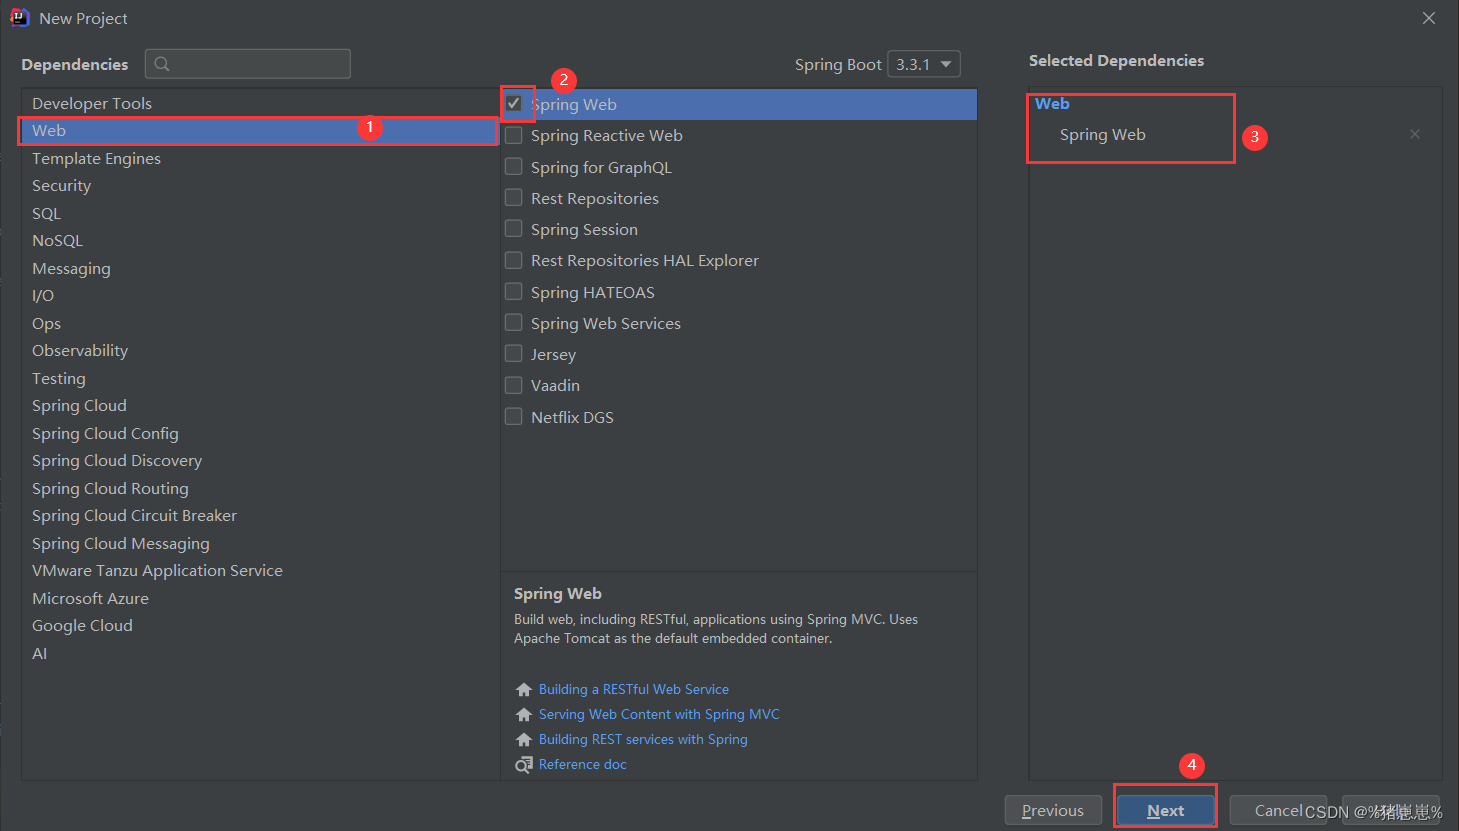The height and width of the screenshot is (831, 1459).
Task: Select the Ops category
Action: 259,323
